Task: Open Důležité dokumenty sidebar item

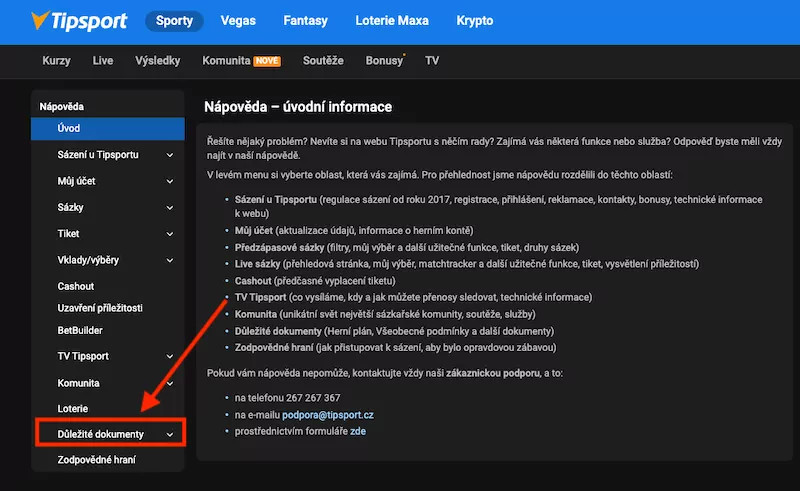Action: coord(101,434)
